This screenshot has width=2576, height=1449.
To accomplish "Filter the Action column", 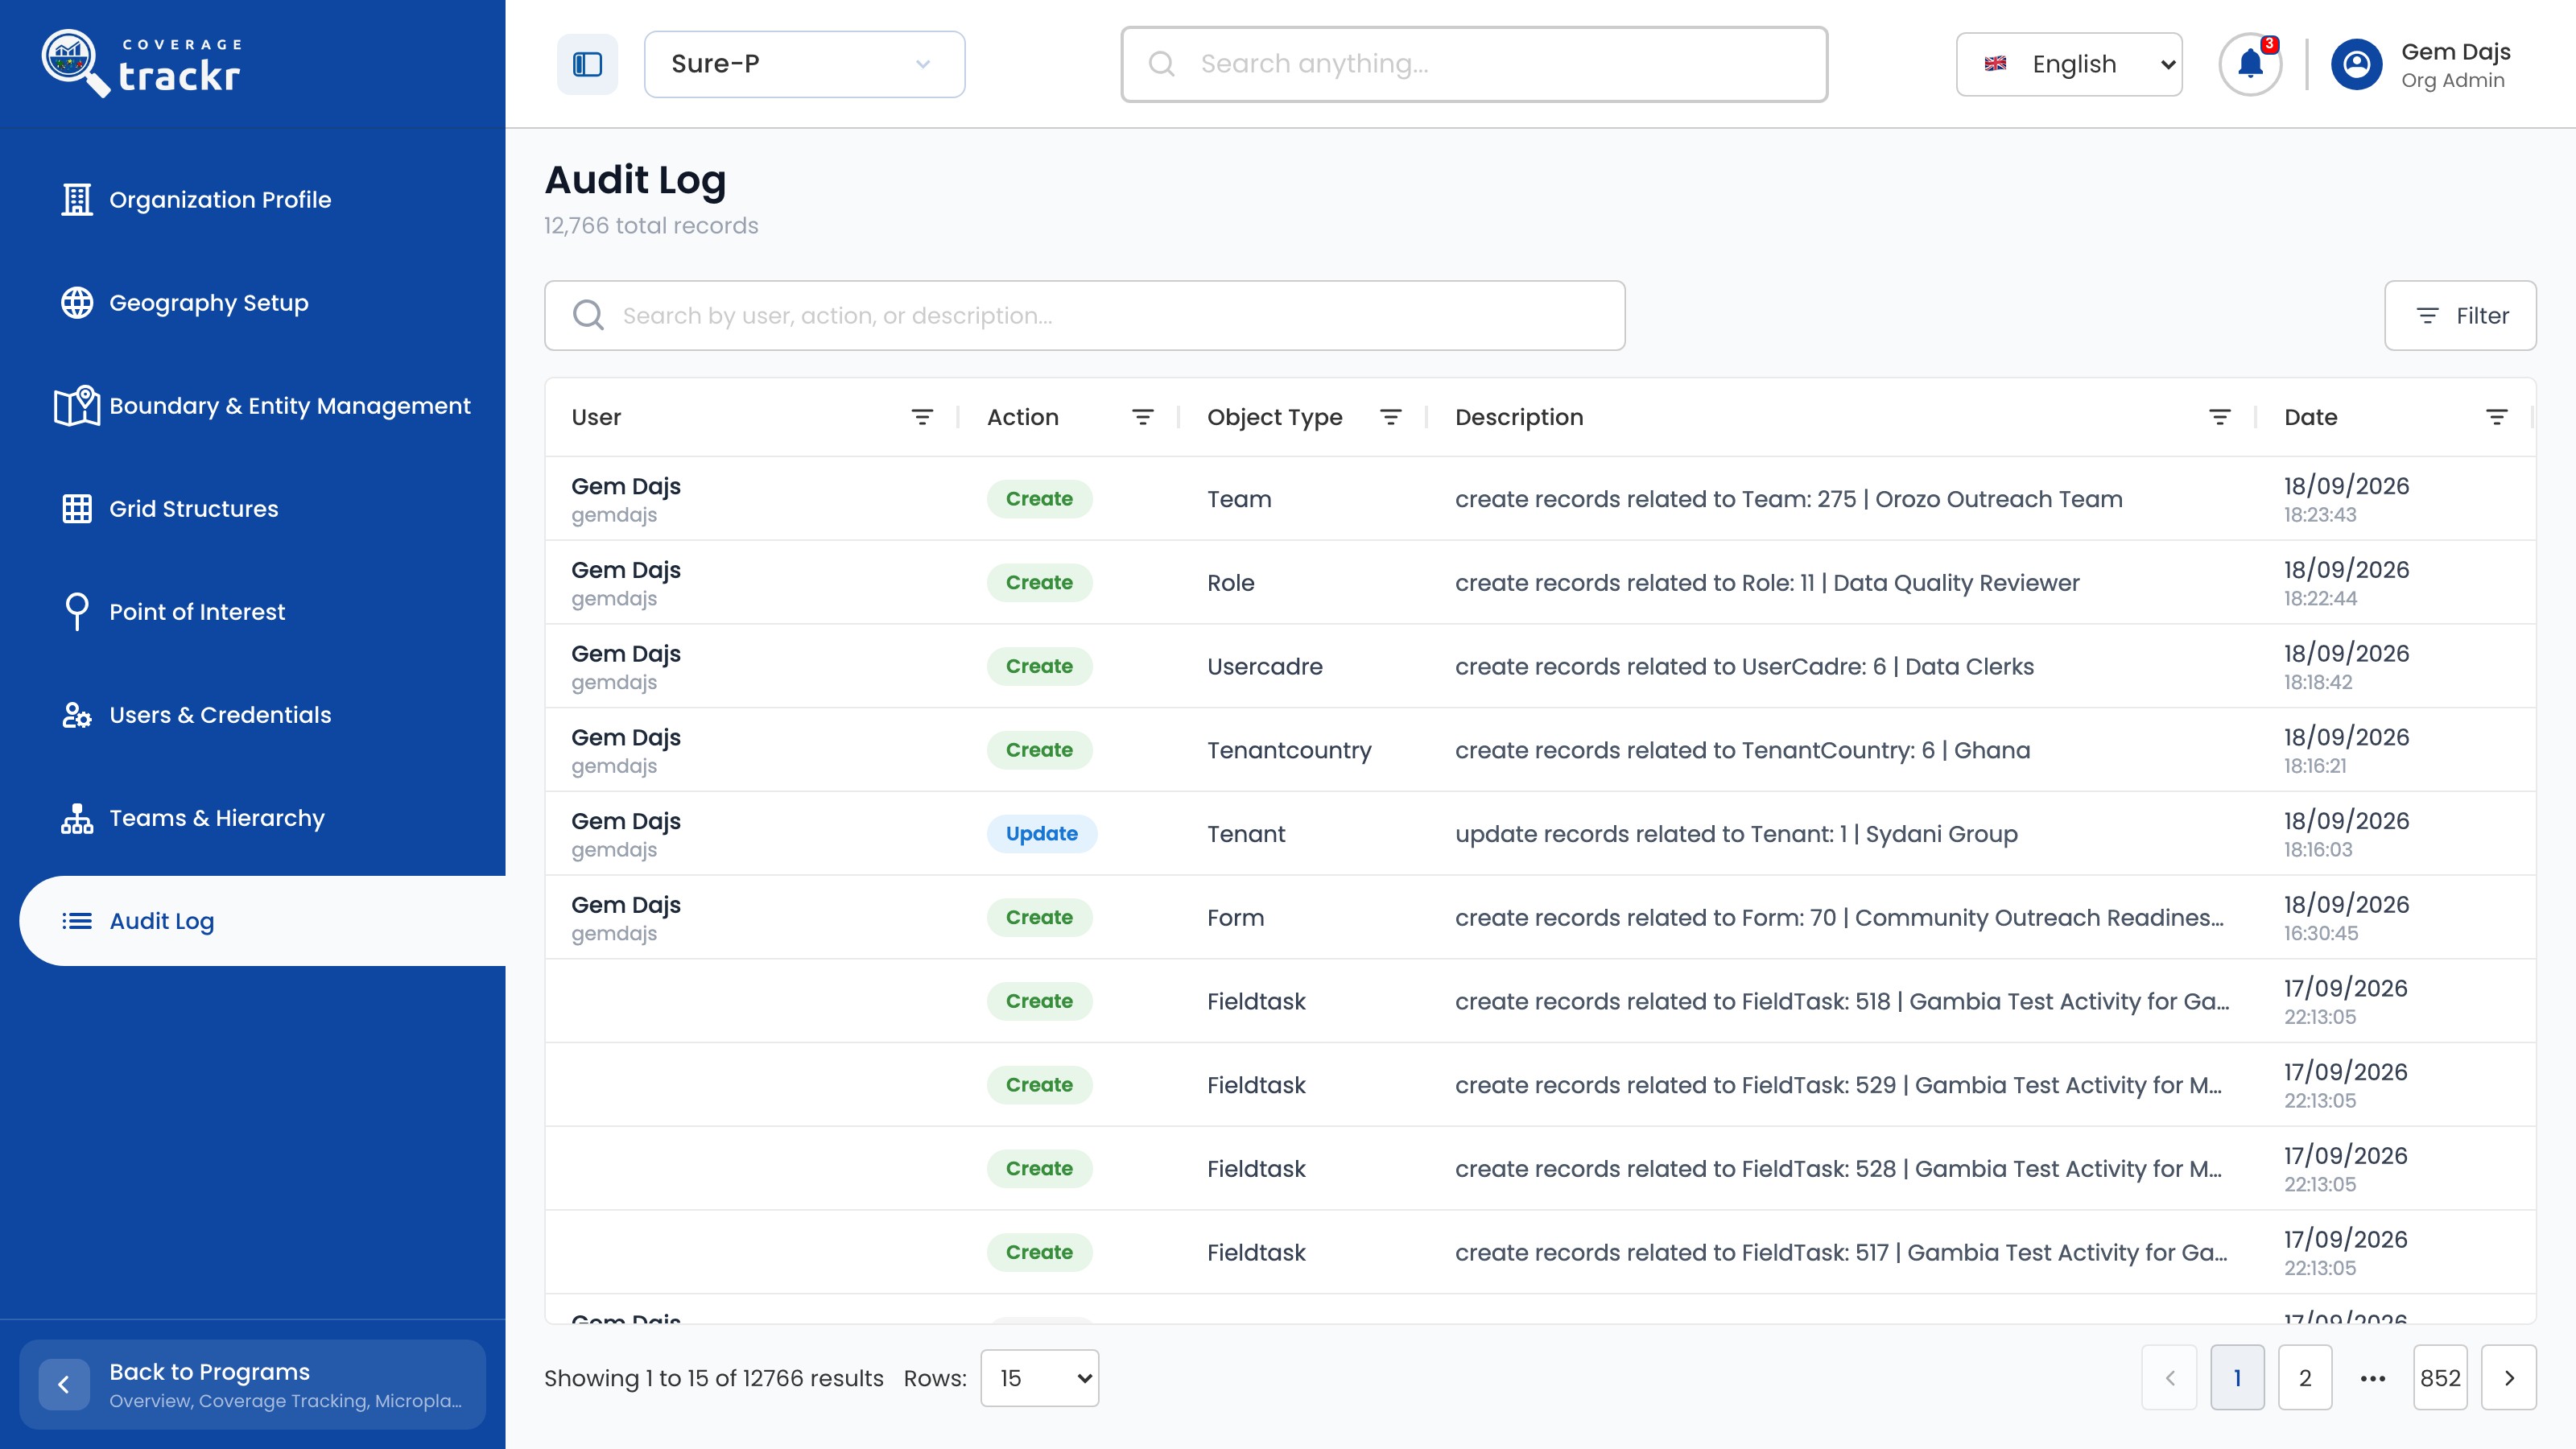I will click(1142, 417).
